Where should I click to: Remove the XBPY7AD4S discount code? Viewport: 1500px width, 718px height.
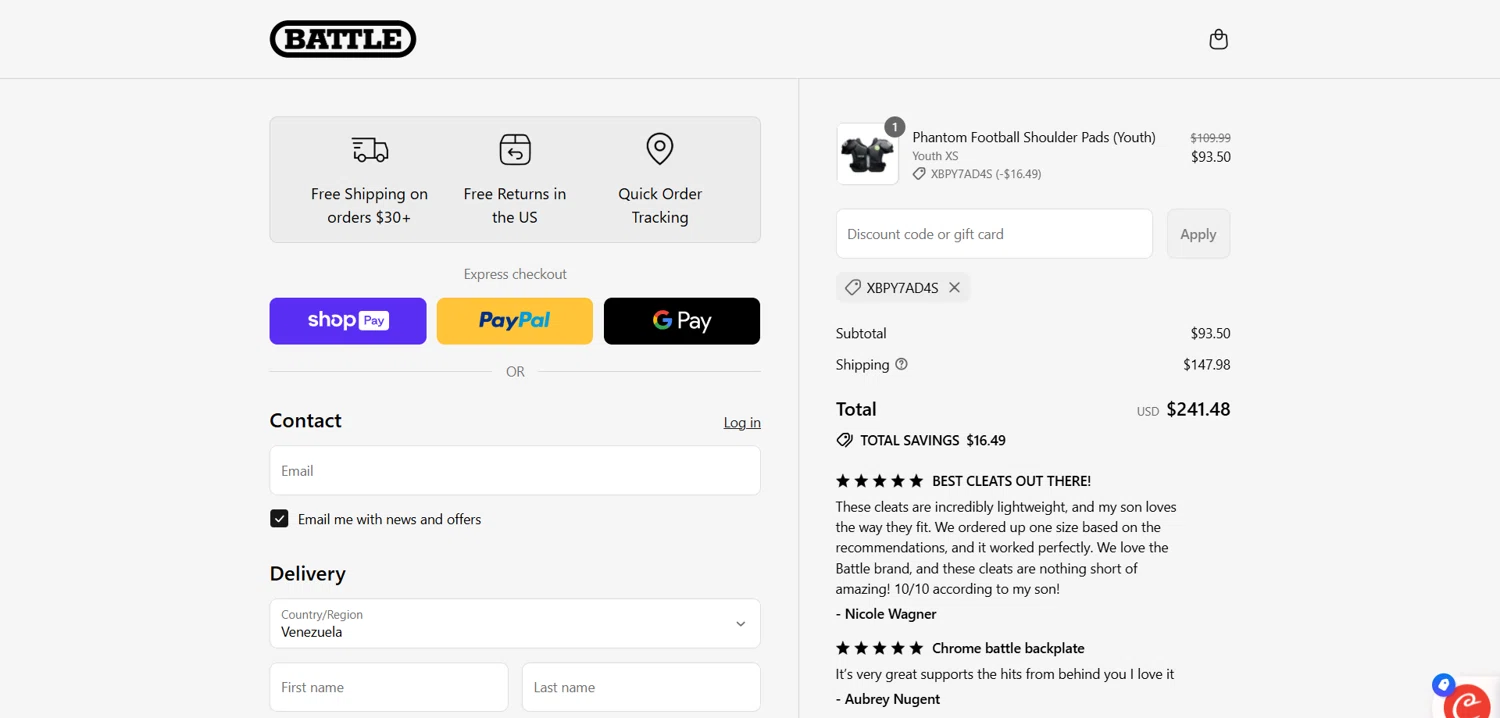955,288
